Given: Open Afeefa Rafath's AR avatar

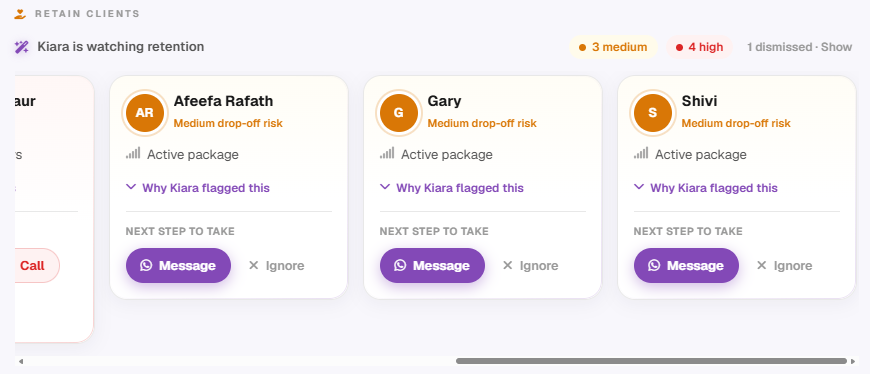Looking at the screenshot, I should pyautogui.click(x=144, y=113).
